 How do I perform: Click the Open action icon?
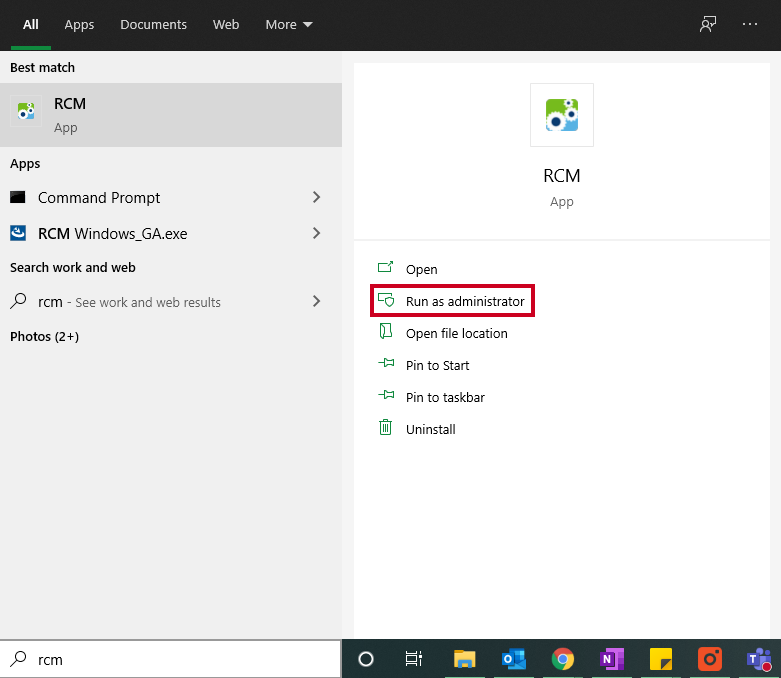point(386,269)
